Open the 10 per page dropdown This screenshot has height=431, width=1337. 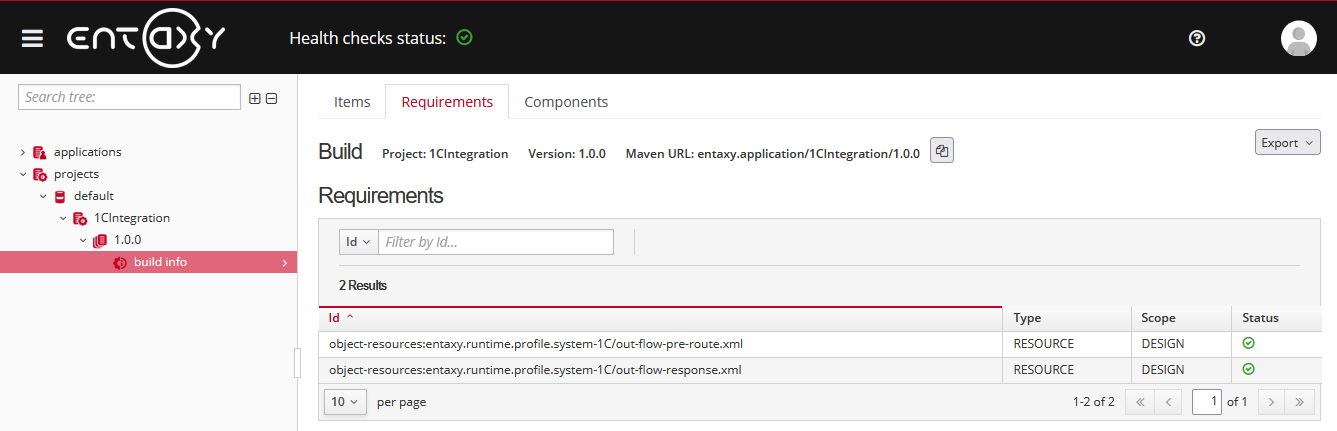click(343, 402)
